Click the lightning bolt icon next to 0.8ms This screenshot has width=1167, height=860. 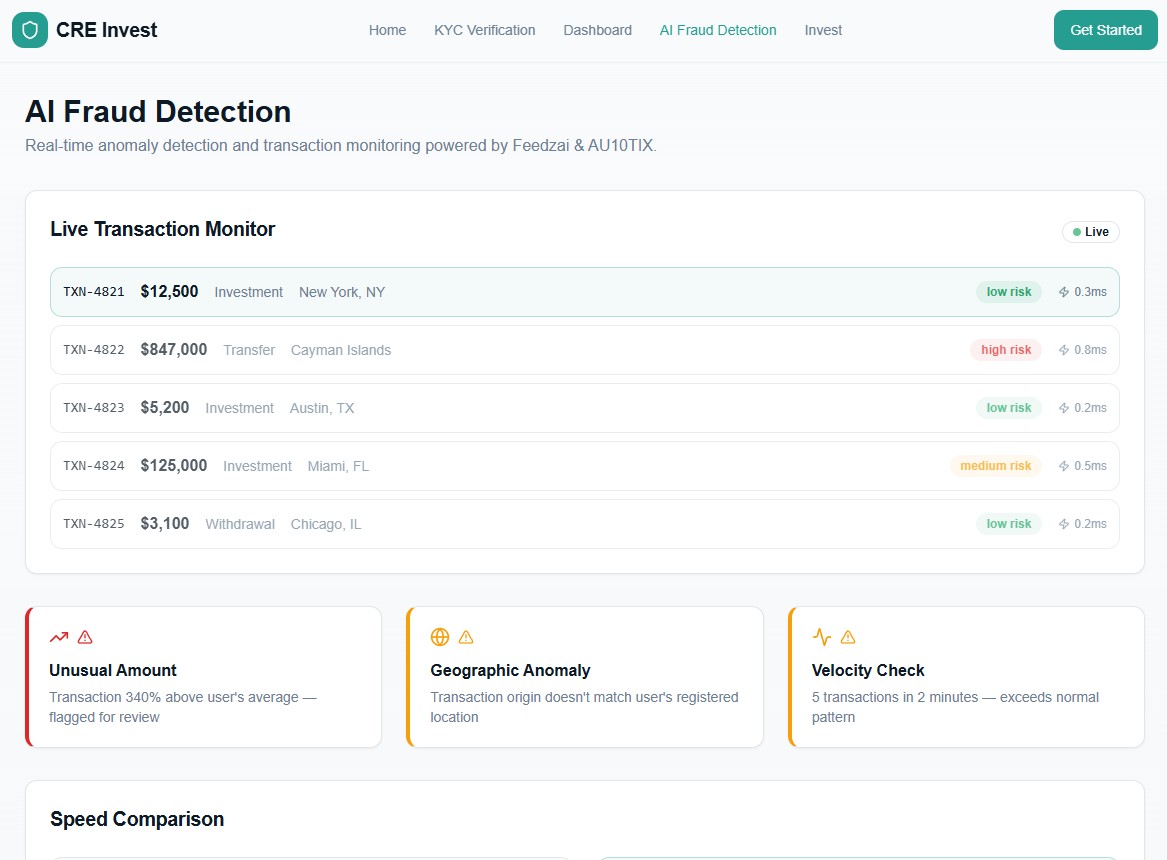(1064, 350)
